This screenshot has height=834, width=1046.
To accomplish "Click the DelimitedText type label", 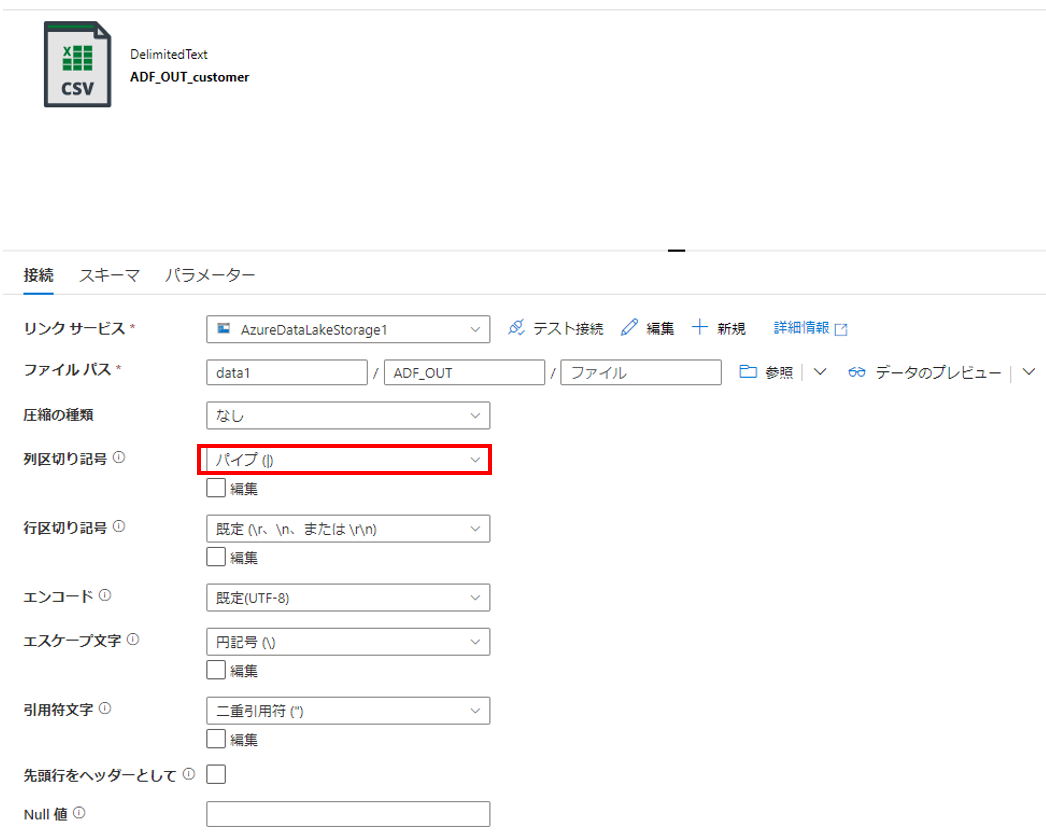I will pos(169,54).
